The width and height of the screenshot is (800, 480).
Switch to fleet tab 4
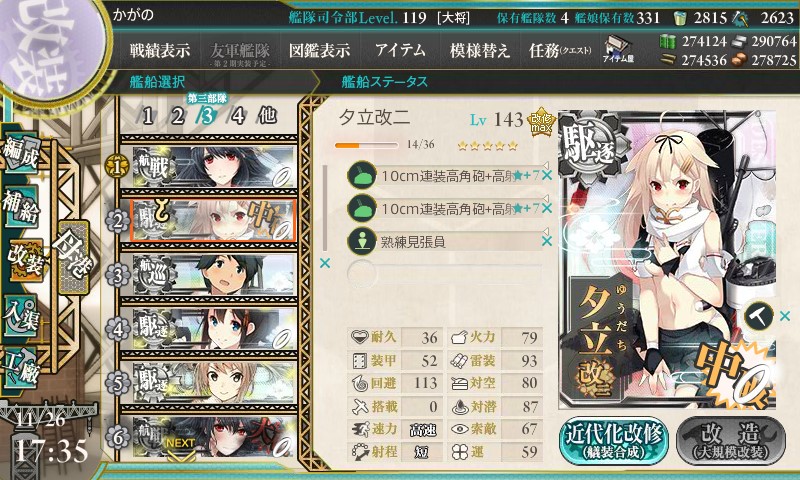238,116
